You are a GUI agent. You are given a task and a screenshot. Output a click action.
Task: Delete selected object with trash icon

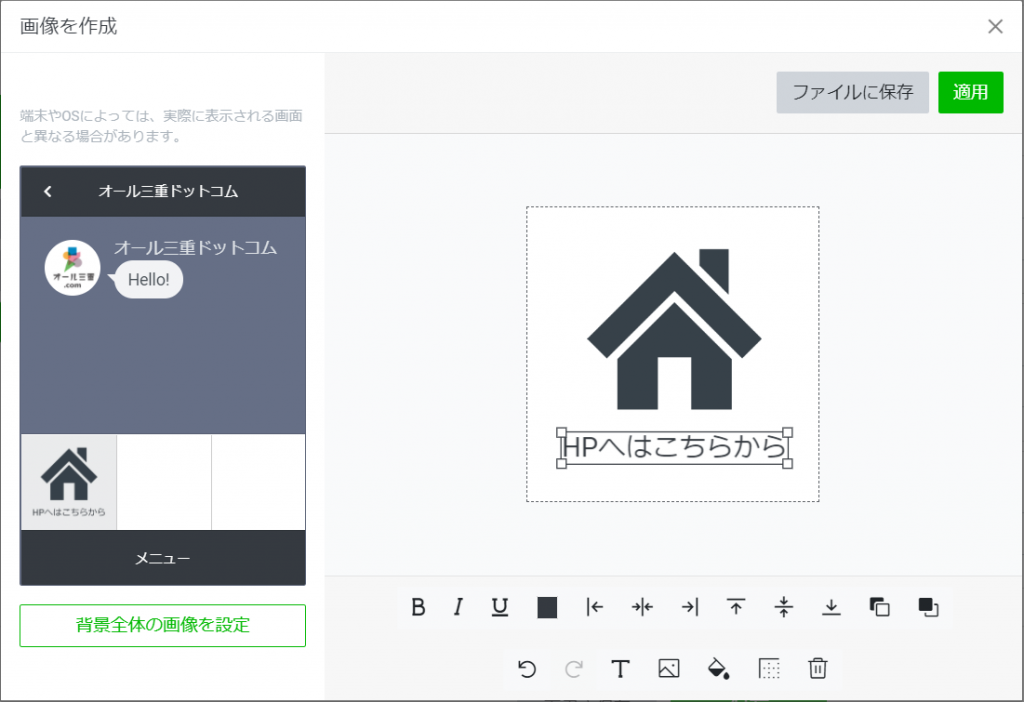(818, 669)
